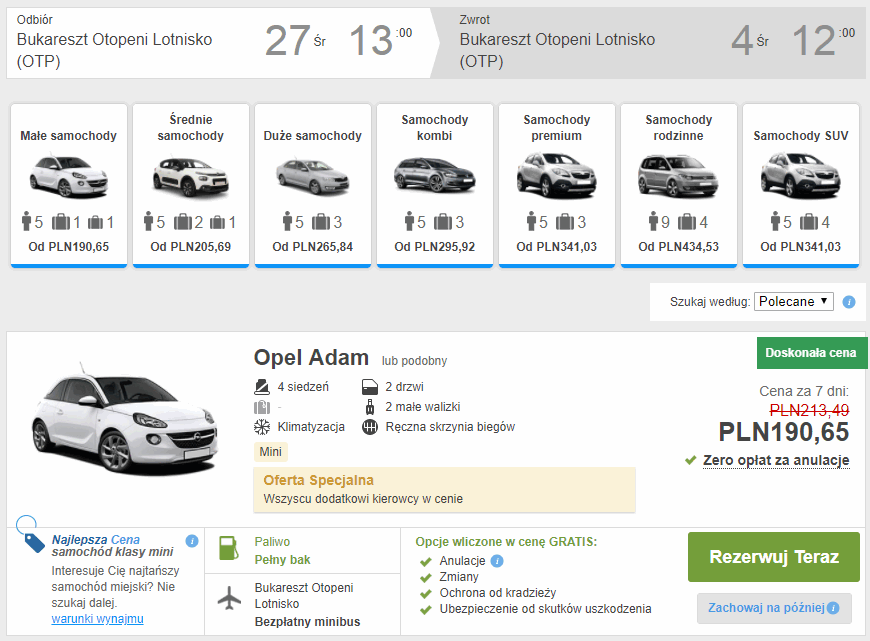Click Zero opłat za anulację link
870x641 pixels.
point(775,461)
